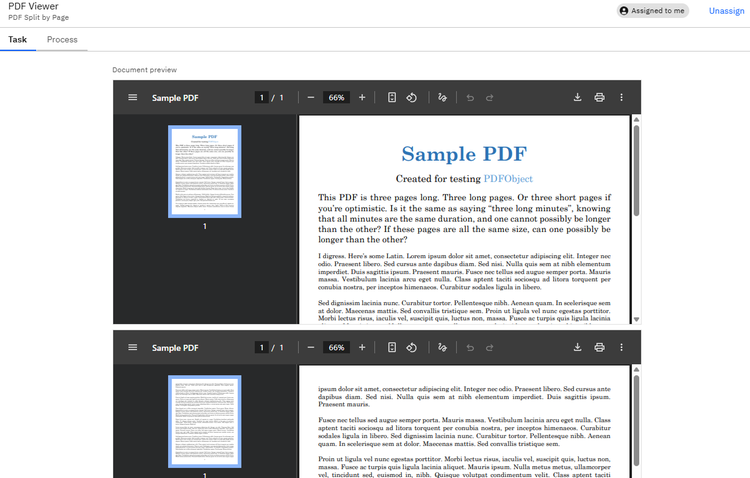Open annotation draw tool in top viewer
Image resolution: width=750 pixels, height=478 pixels.
pyautogui.click(x=442, y=98)
